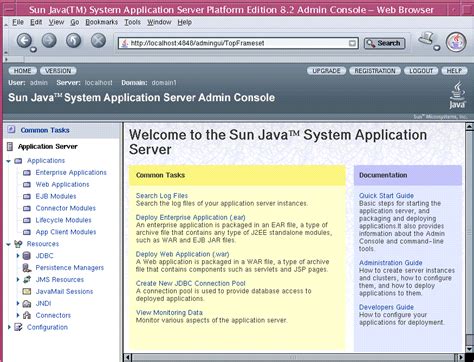Click the REGISTRATION button
Image resolution: width=474 pixels, height=362 pixels.
[375, 71]
